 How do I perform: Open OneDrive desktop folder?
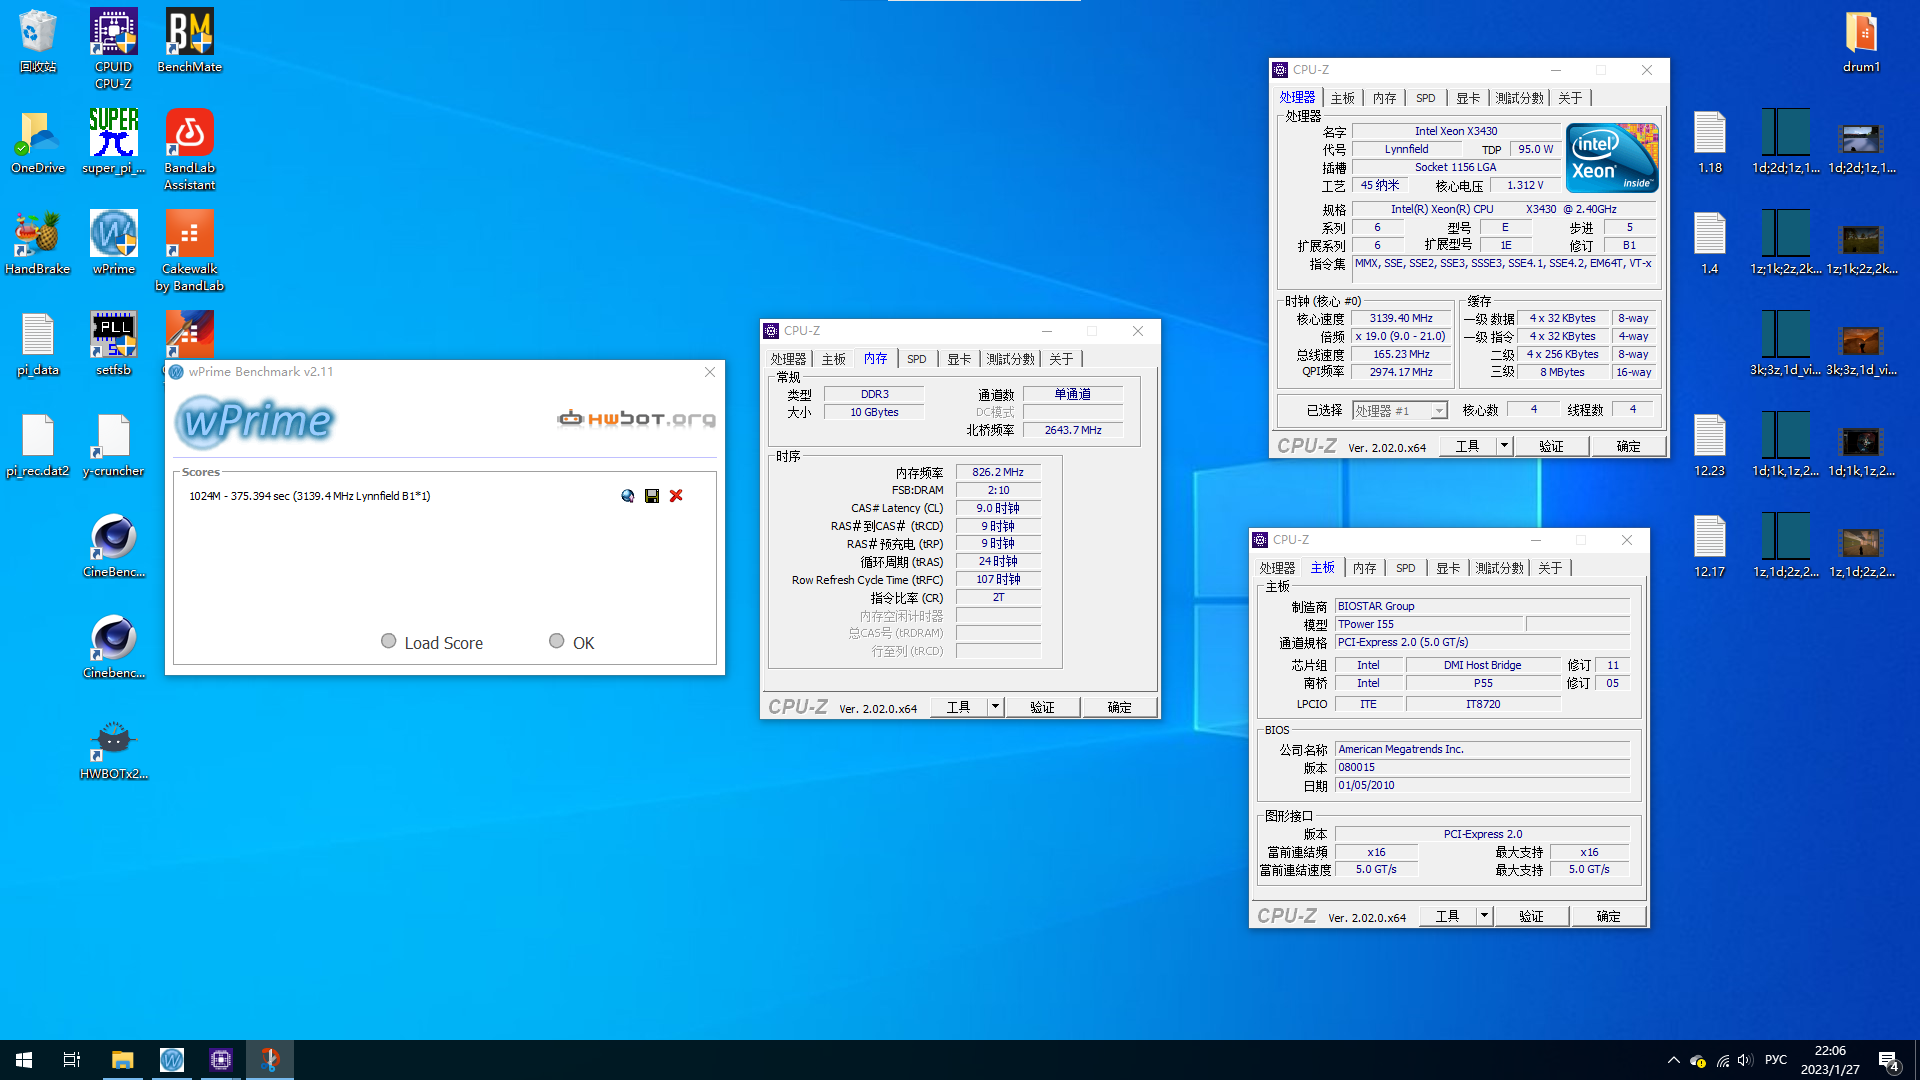click(x=38, y=142)
